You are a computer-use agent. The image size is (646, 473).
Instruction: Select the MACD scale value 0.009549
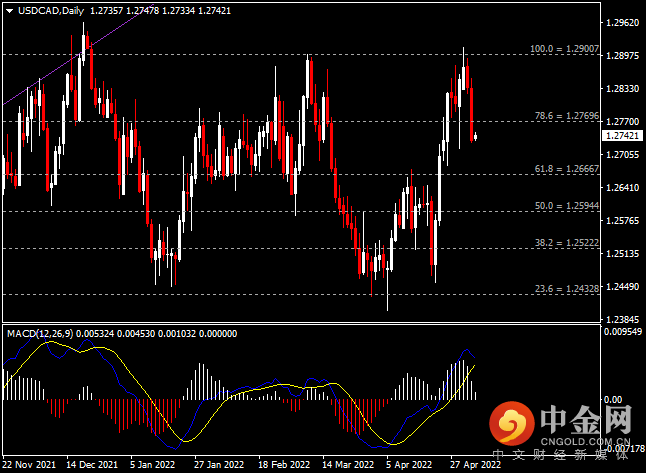click(623, 332)
